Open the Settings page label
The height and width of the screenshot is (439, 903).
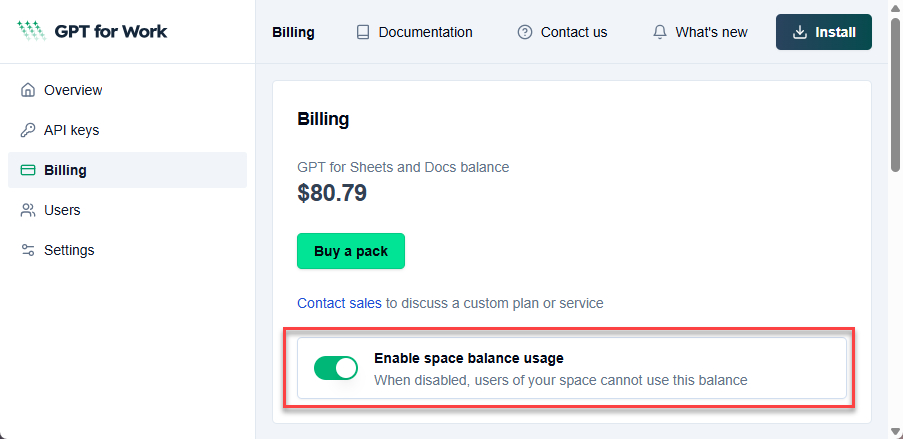pyautogui.click(x=69, y=250)
